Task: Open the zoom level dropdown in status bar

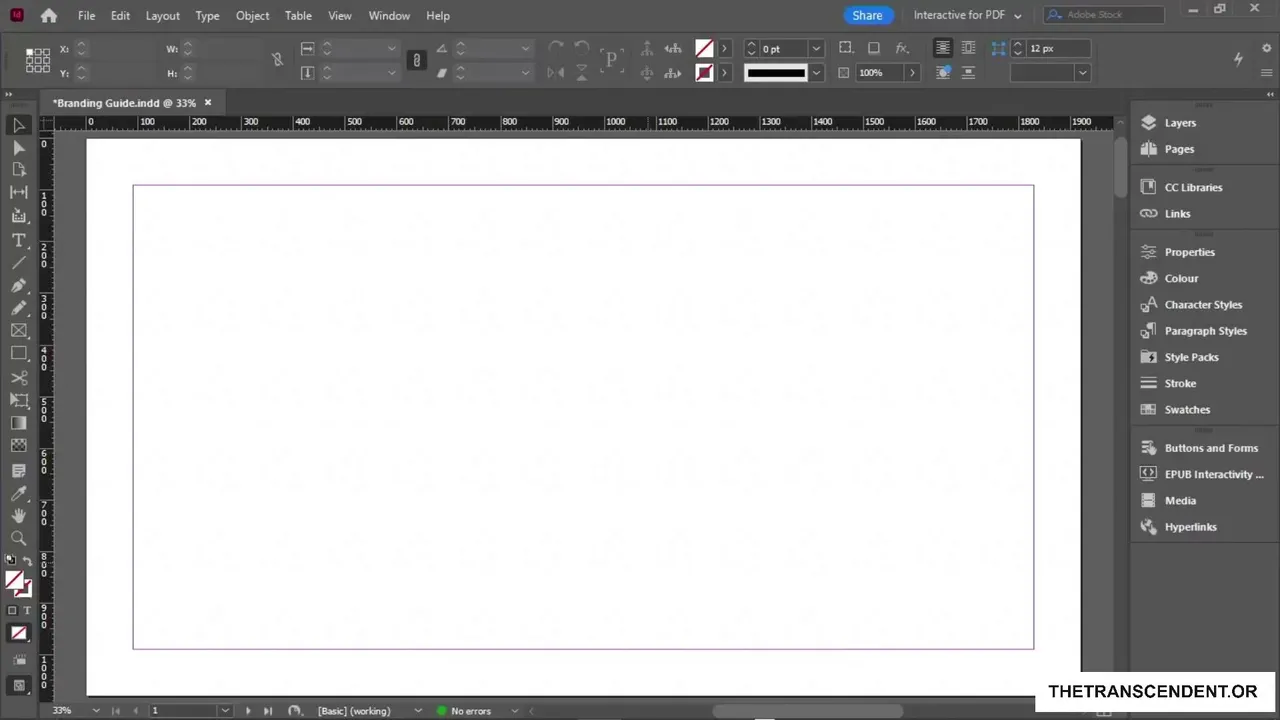Action: point(96,711)
